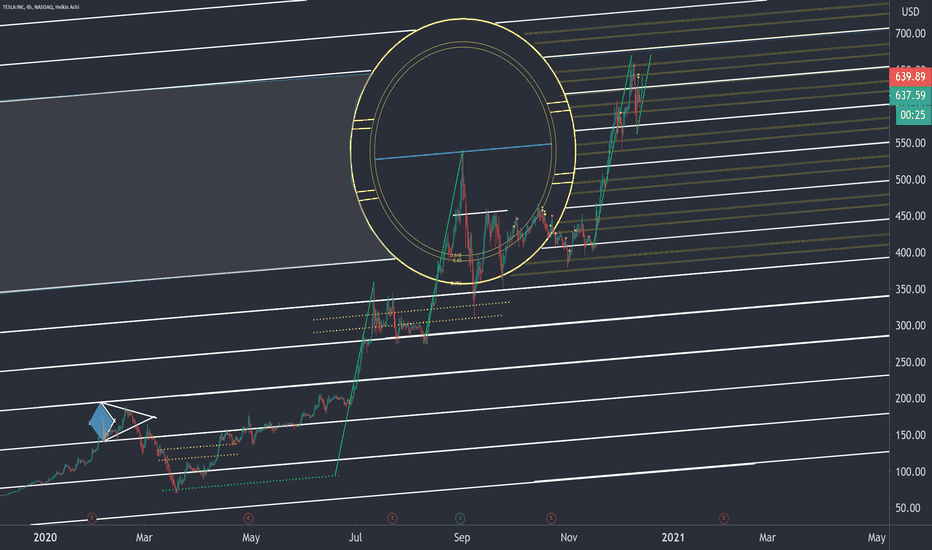Image resolution: width=932 pixels, height=550 pixels.
Task: Click the 350.00 price axis value
Action: point(911,290)
